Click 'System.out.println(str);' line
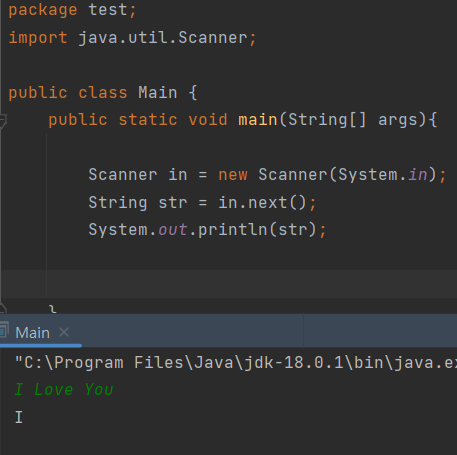The image size is (457, 455). 207,230
